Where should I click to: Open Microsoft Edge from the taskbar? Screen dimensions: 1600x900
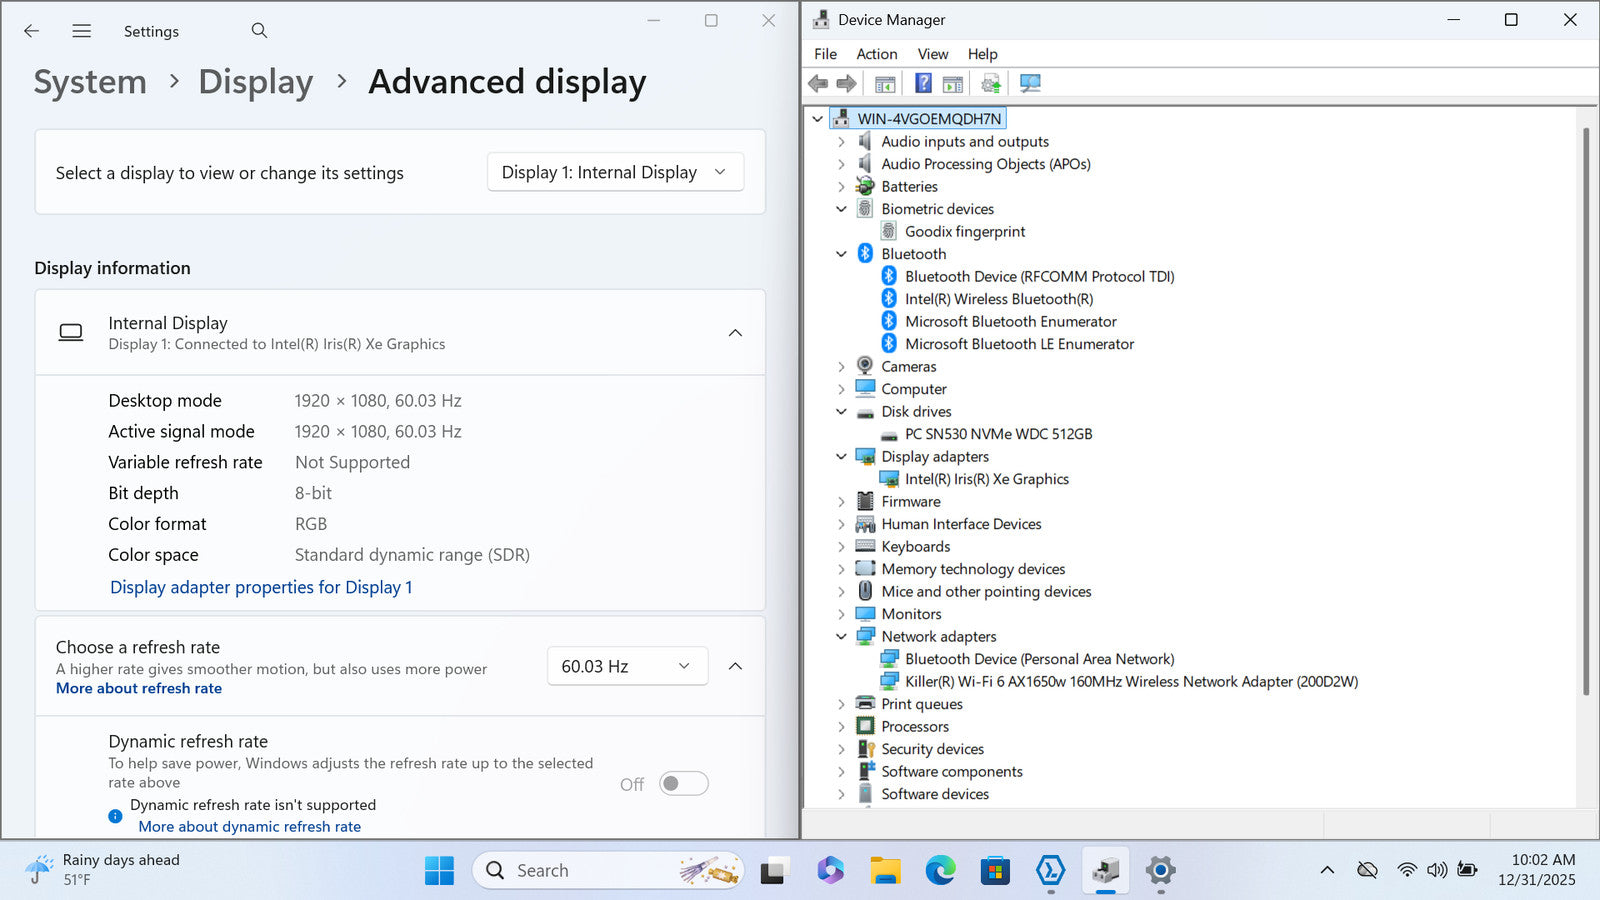pyautogui.click(x=940, y=871)
